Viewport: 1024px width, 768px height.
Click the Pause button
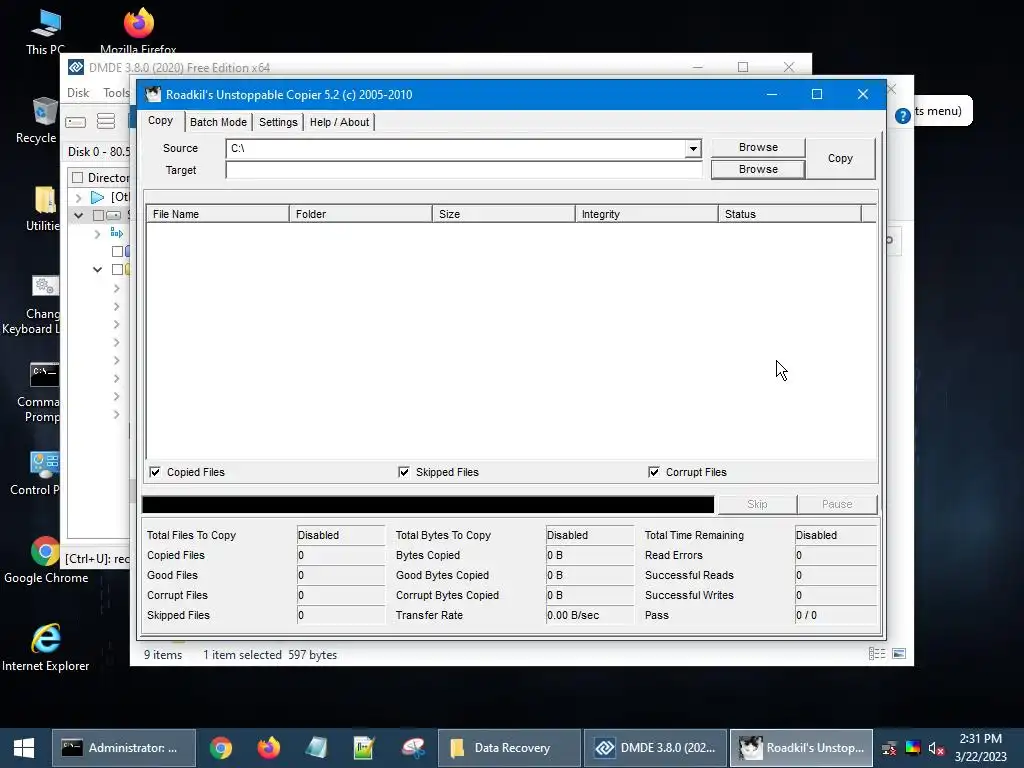pos(837,504)
